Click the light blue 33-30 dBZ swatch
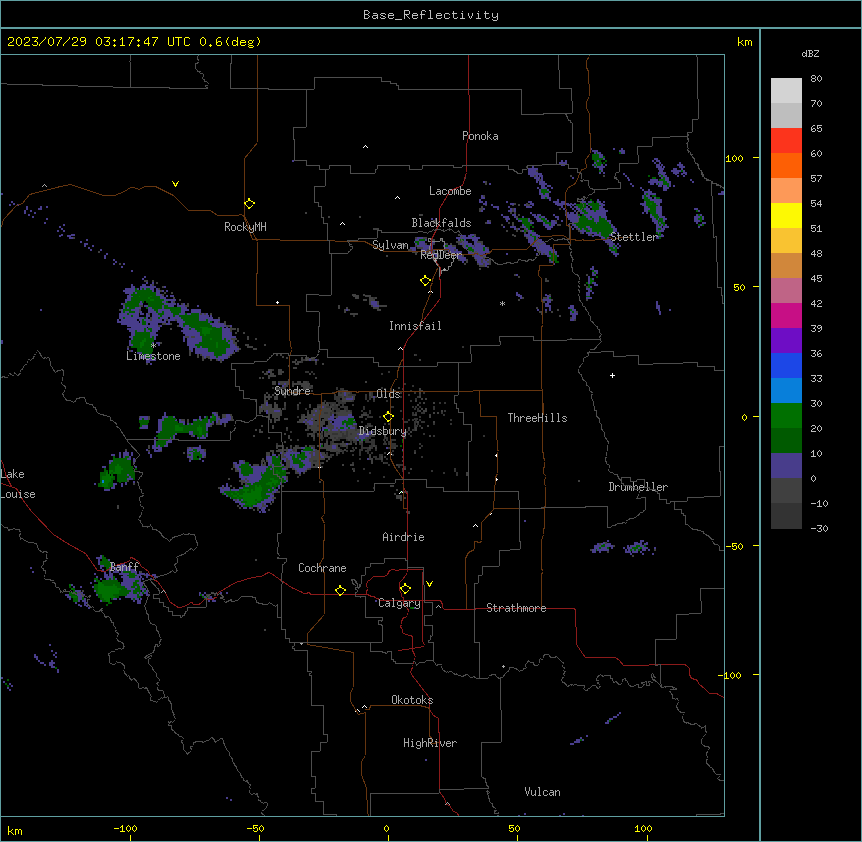 click(x=786, y=391)
